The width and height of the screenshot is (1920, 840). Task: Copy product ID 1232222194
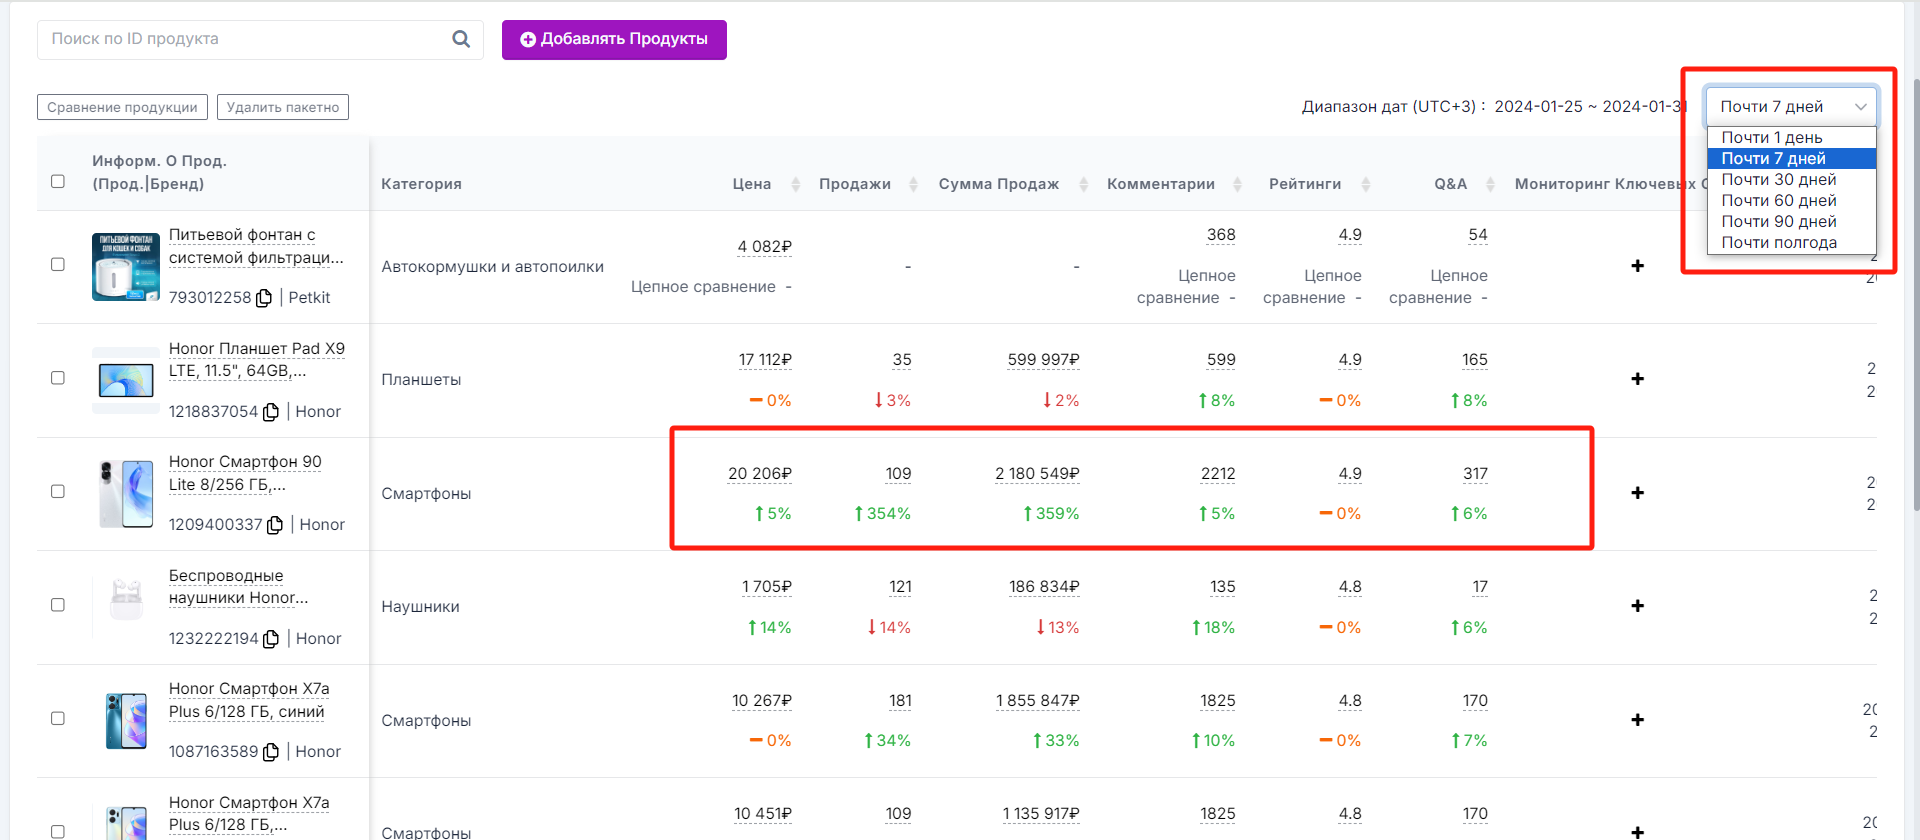(271, 639)
